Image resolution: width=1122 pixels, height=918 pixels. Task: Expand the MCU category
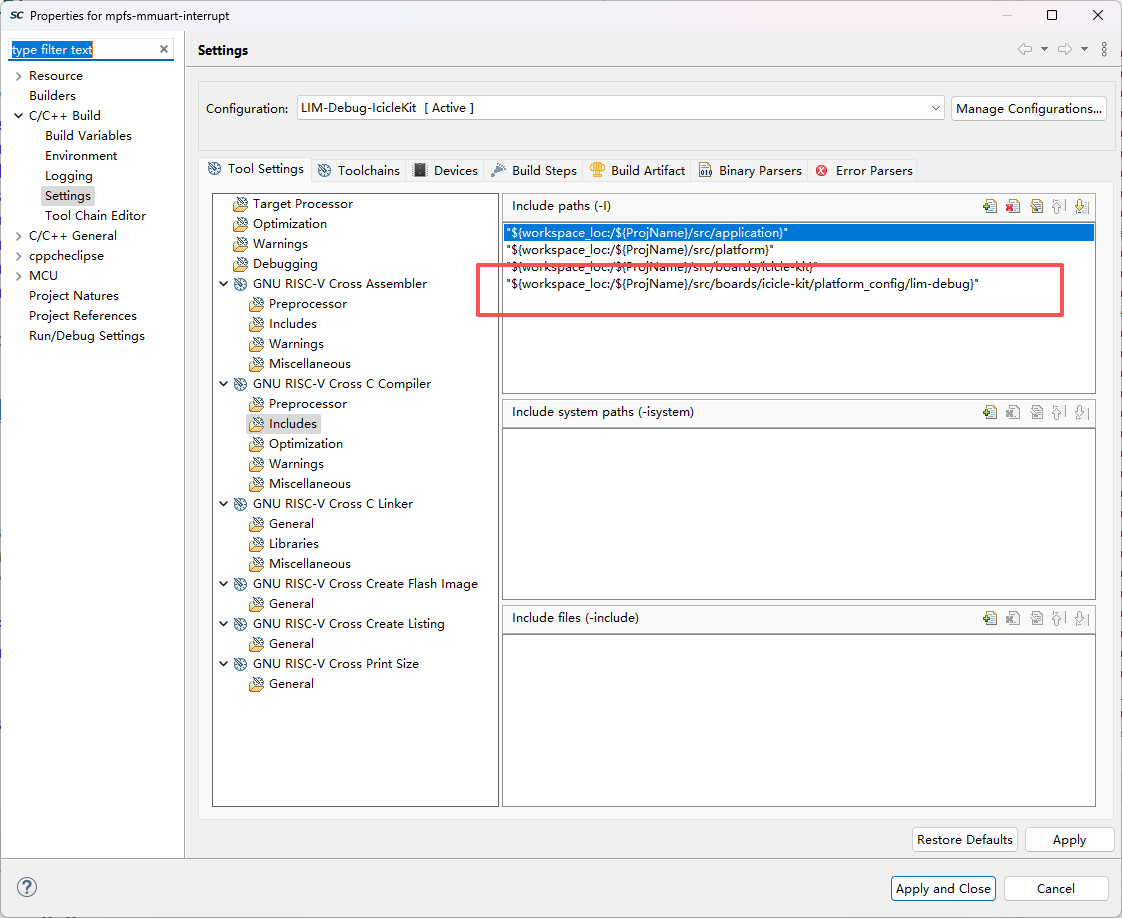tap(19, 276)
